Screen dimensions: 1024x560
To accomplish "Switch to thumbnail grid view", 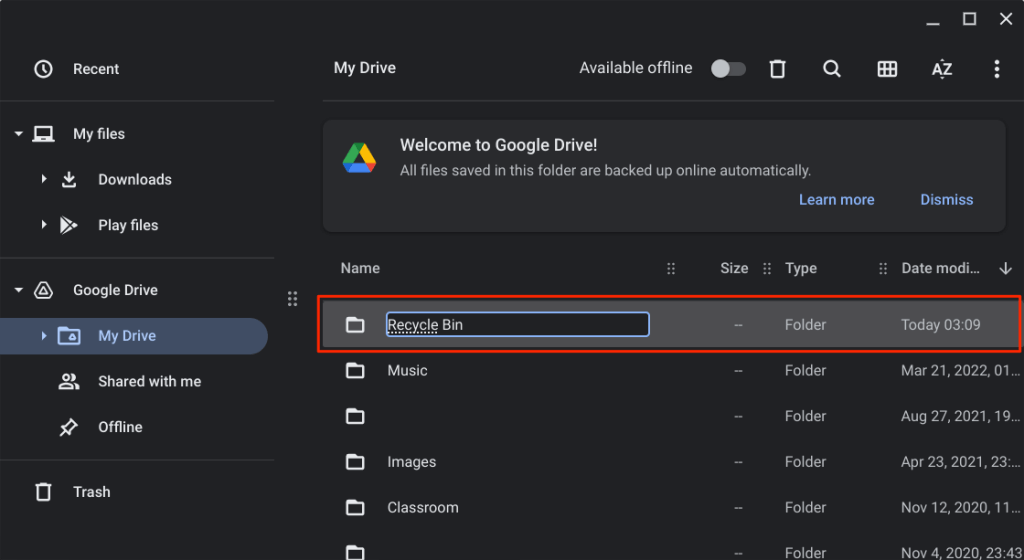I will tap(887, 69).
